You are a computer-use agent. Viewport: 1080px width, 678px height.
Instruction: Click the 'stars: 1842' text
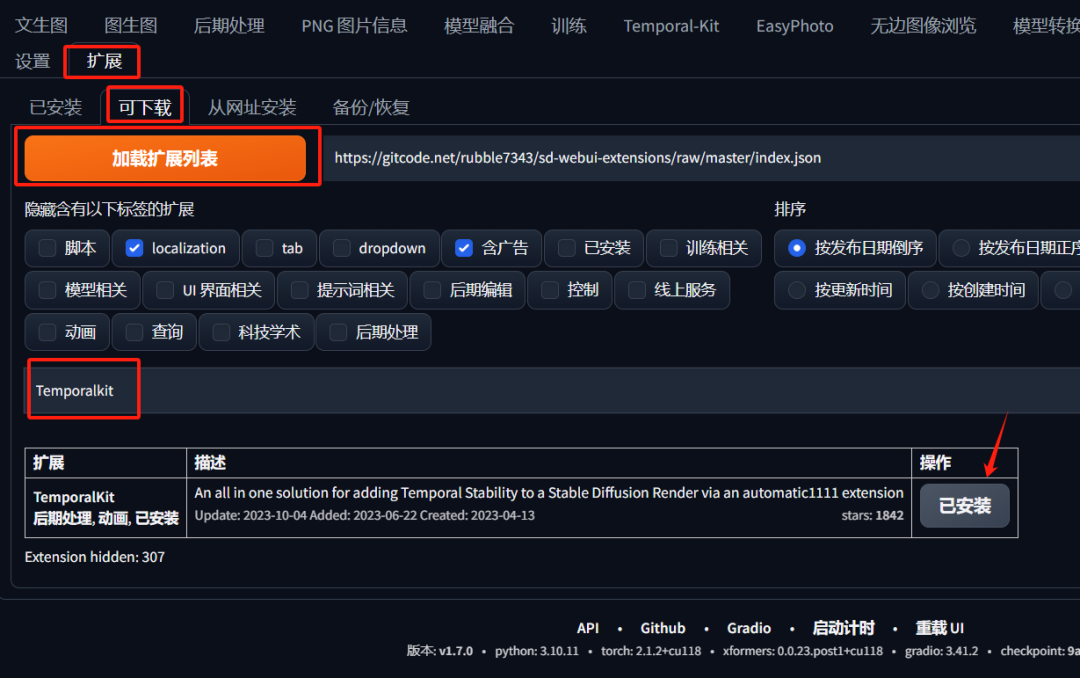tap(872, 515)
